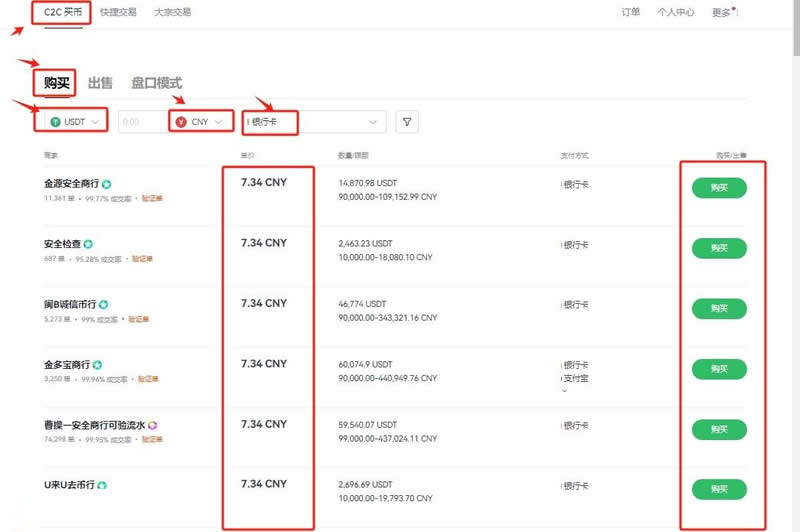
Task: Open the USDT coin dropdown
Action: pyautogui.click(x=73, y=122)
